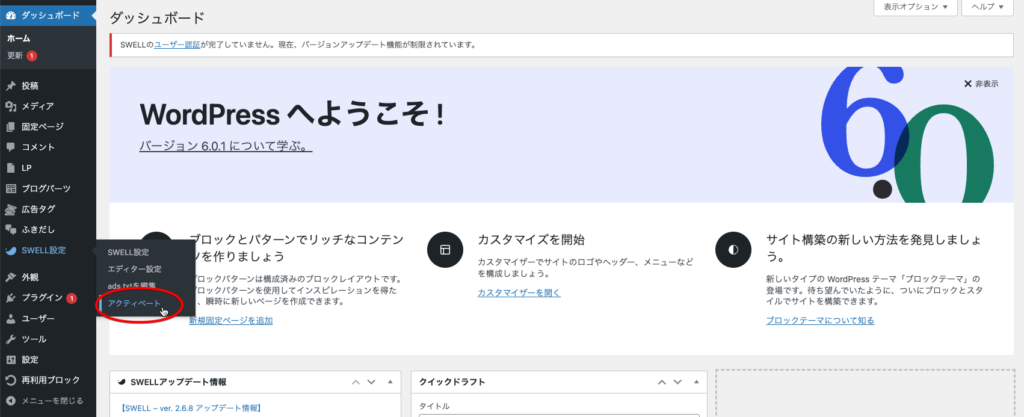Image resolution: width=1024 pixels, height=417 pixels.
Task: Open the ブログパーツ menu
Action: [48, 189]
